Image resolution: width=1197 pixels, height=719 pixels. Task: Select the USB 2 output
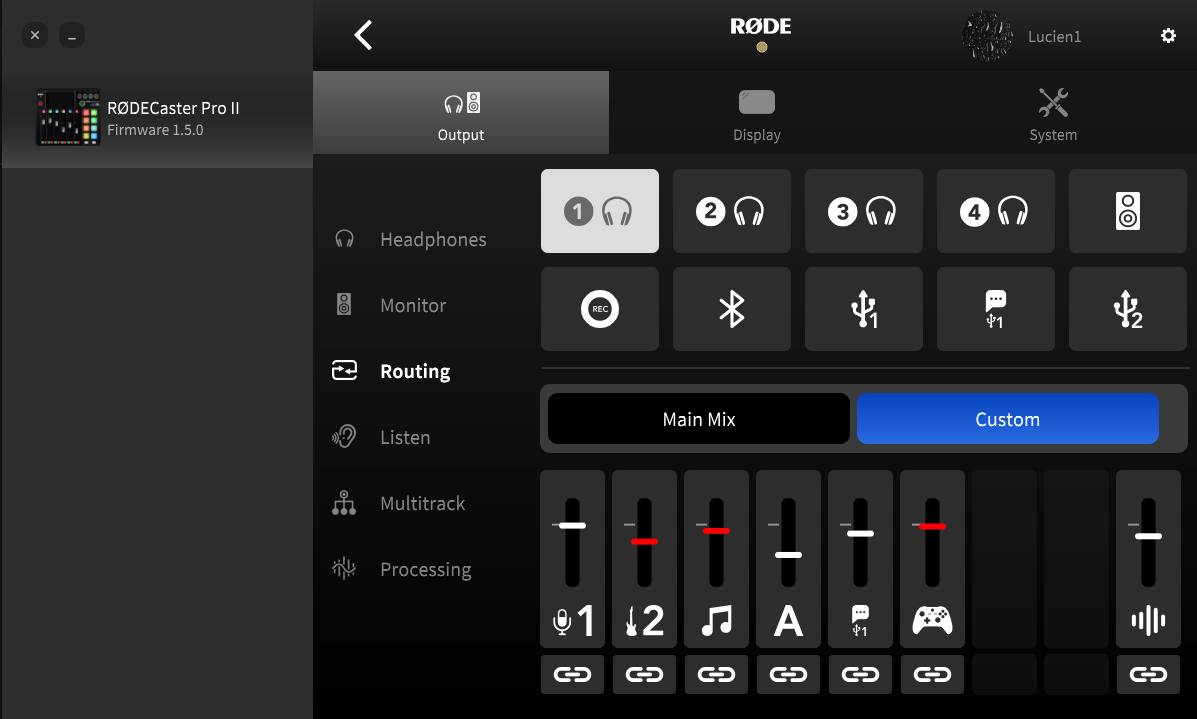[1128, 309]
